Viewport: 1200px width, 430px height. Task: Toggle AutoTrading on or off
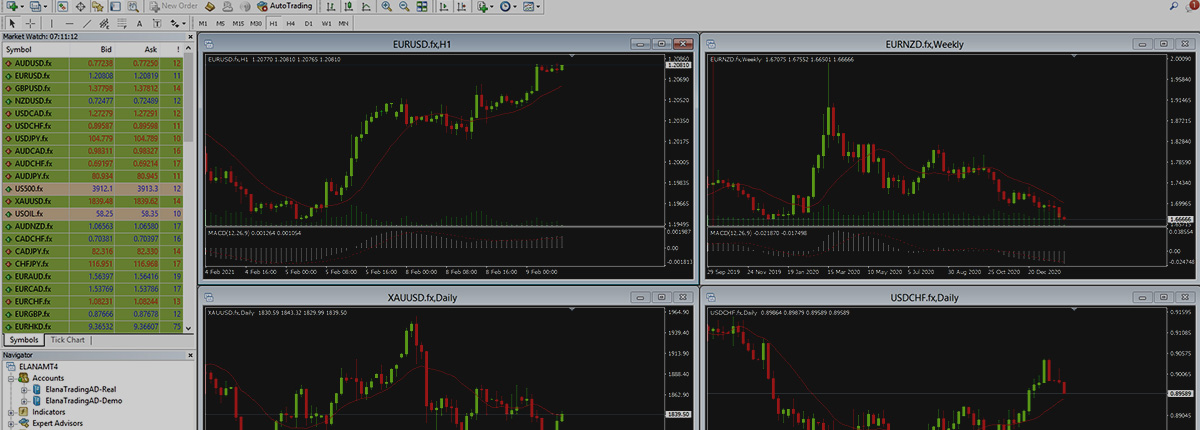pos(284,6)
